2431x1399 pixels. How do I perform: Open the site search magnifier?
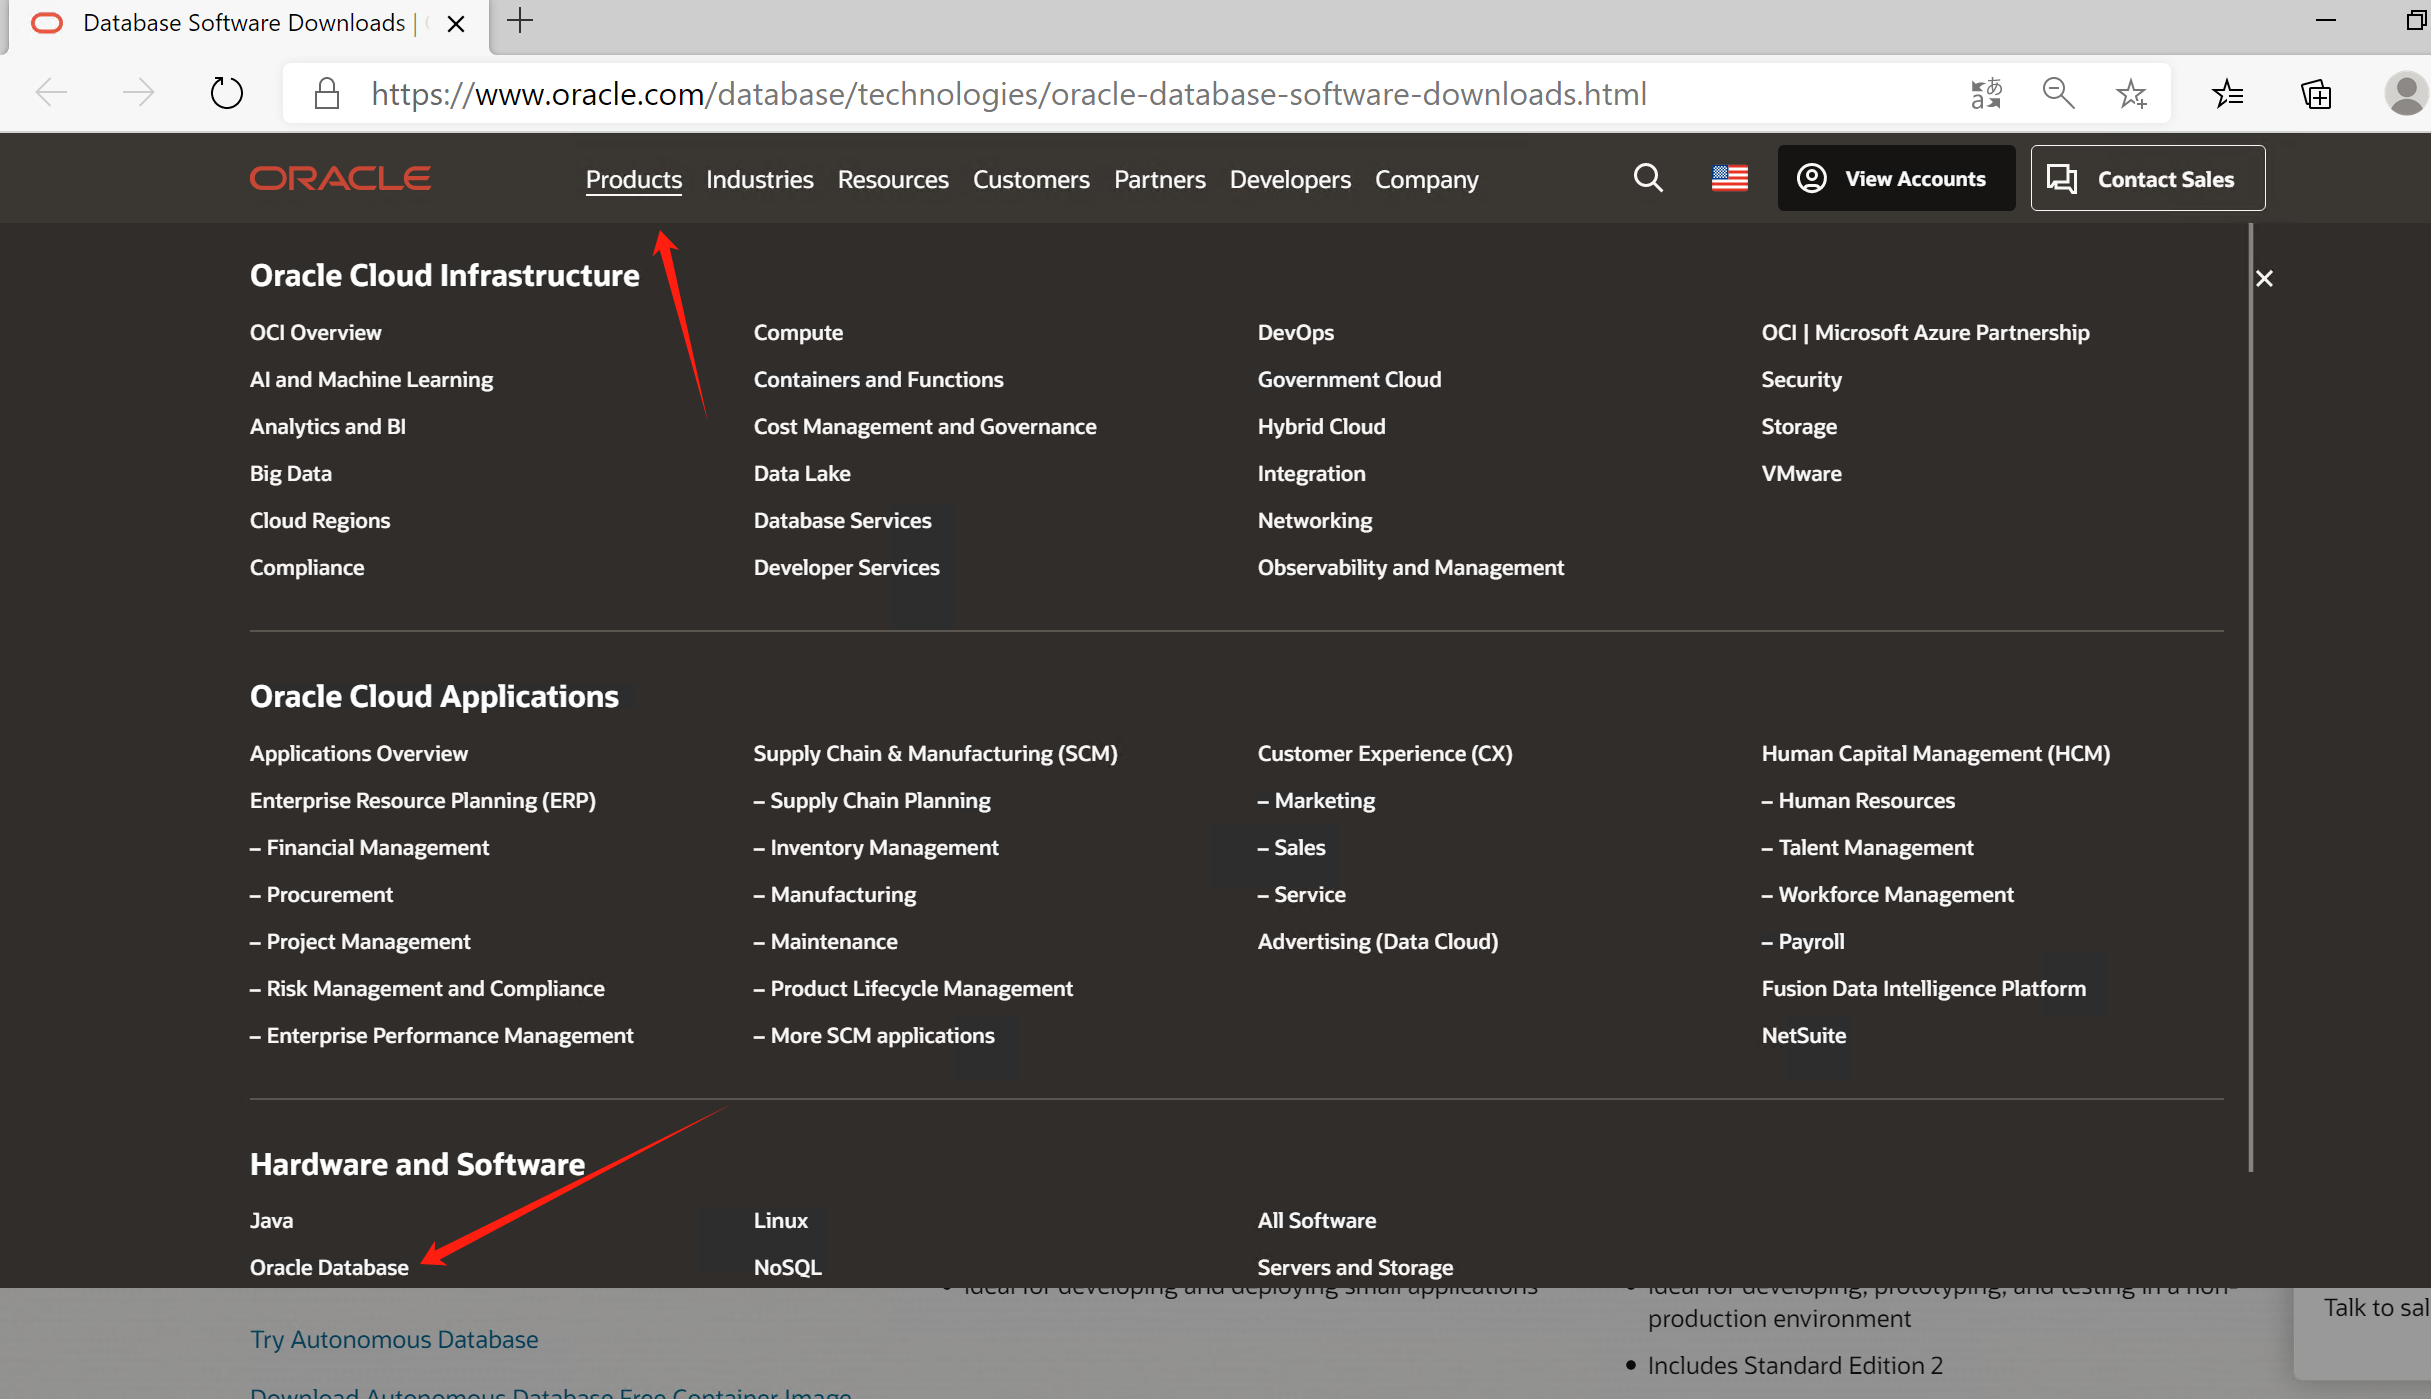(1648, 178)
